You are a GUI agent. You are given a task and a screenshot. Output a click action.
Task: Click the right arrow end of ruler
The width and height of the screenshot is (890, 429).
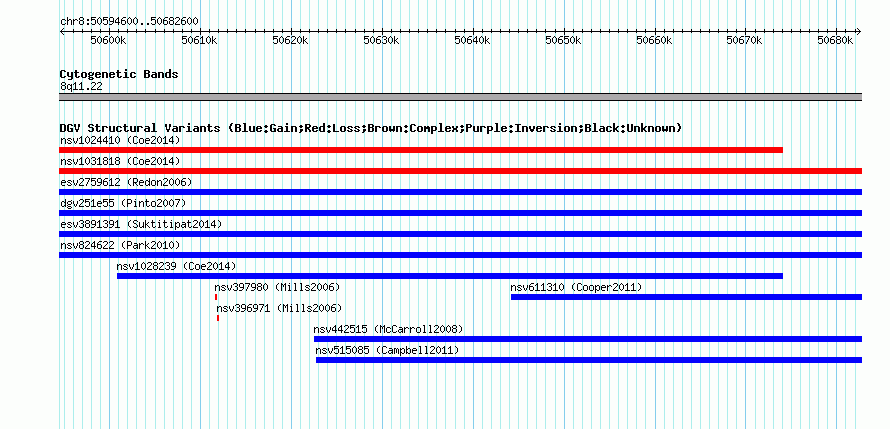[859, 31]
